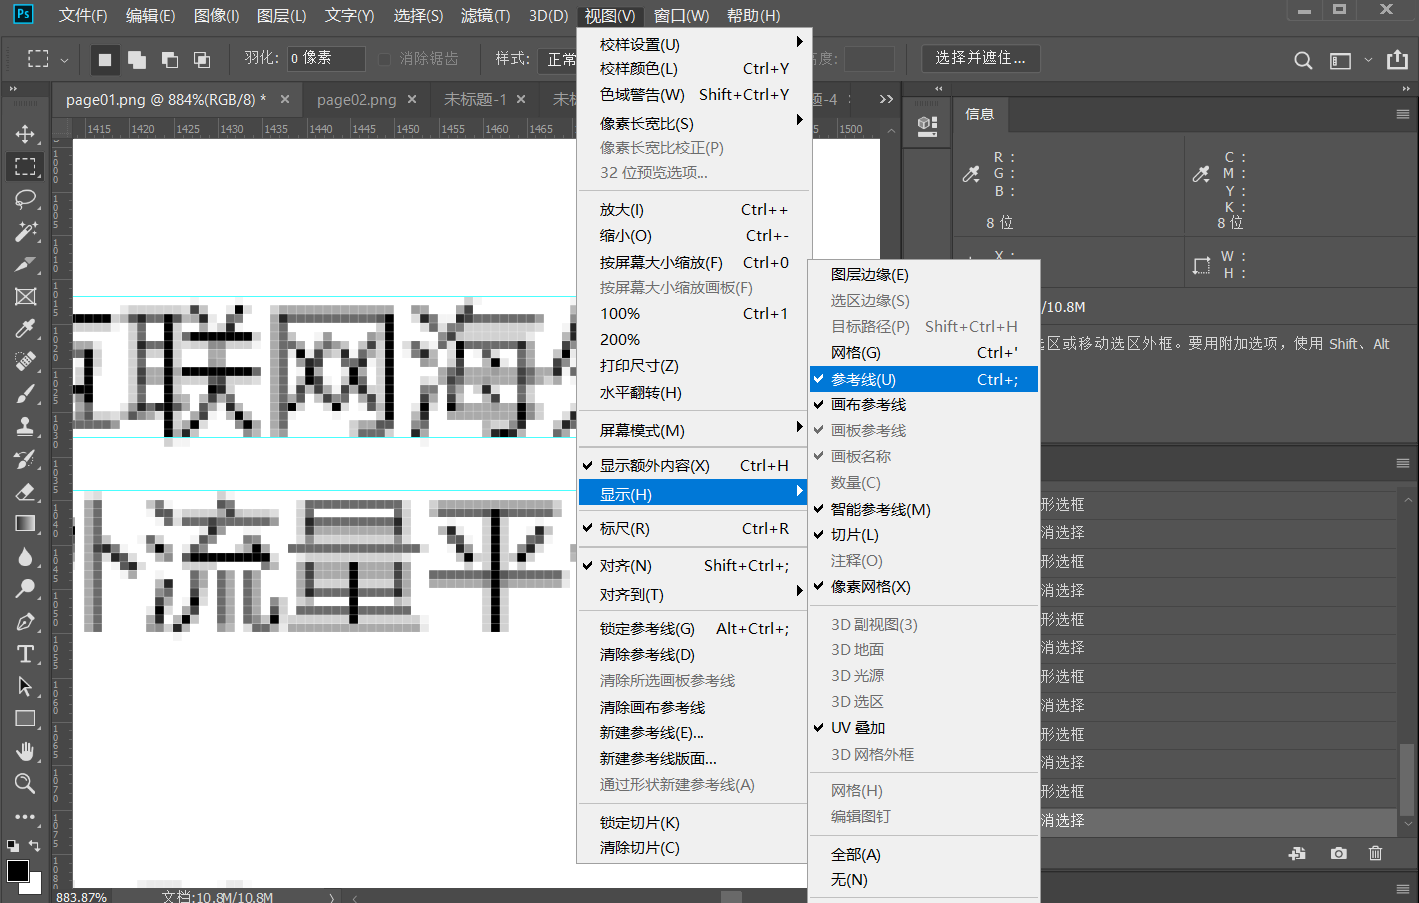Screen dimensions: 1419x903
Task: Show more document tabs with double-chevron
Action: 886,99
